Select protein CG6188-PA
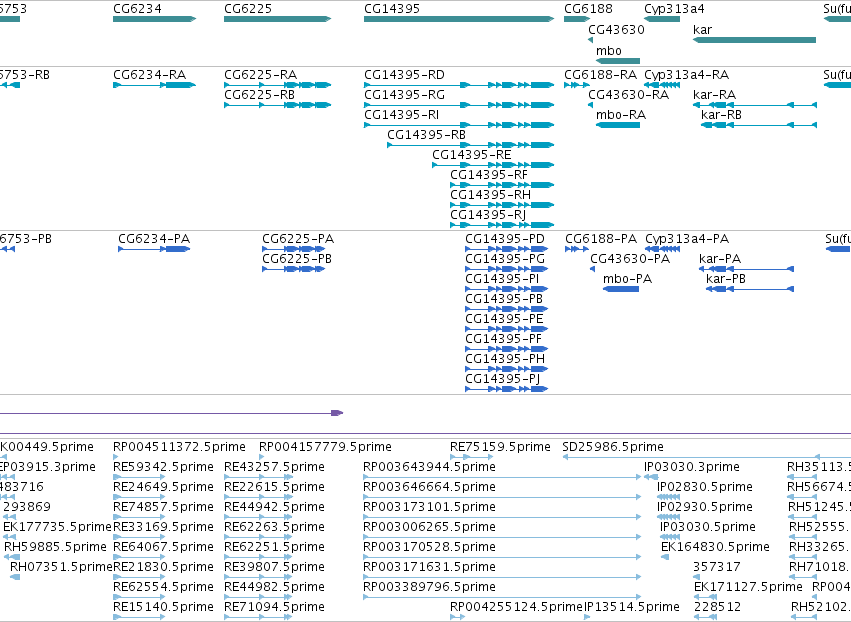 tap(601, 239)
